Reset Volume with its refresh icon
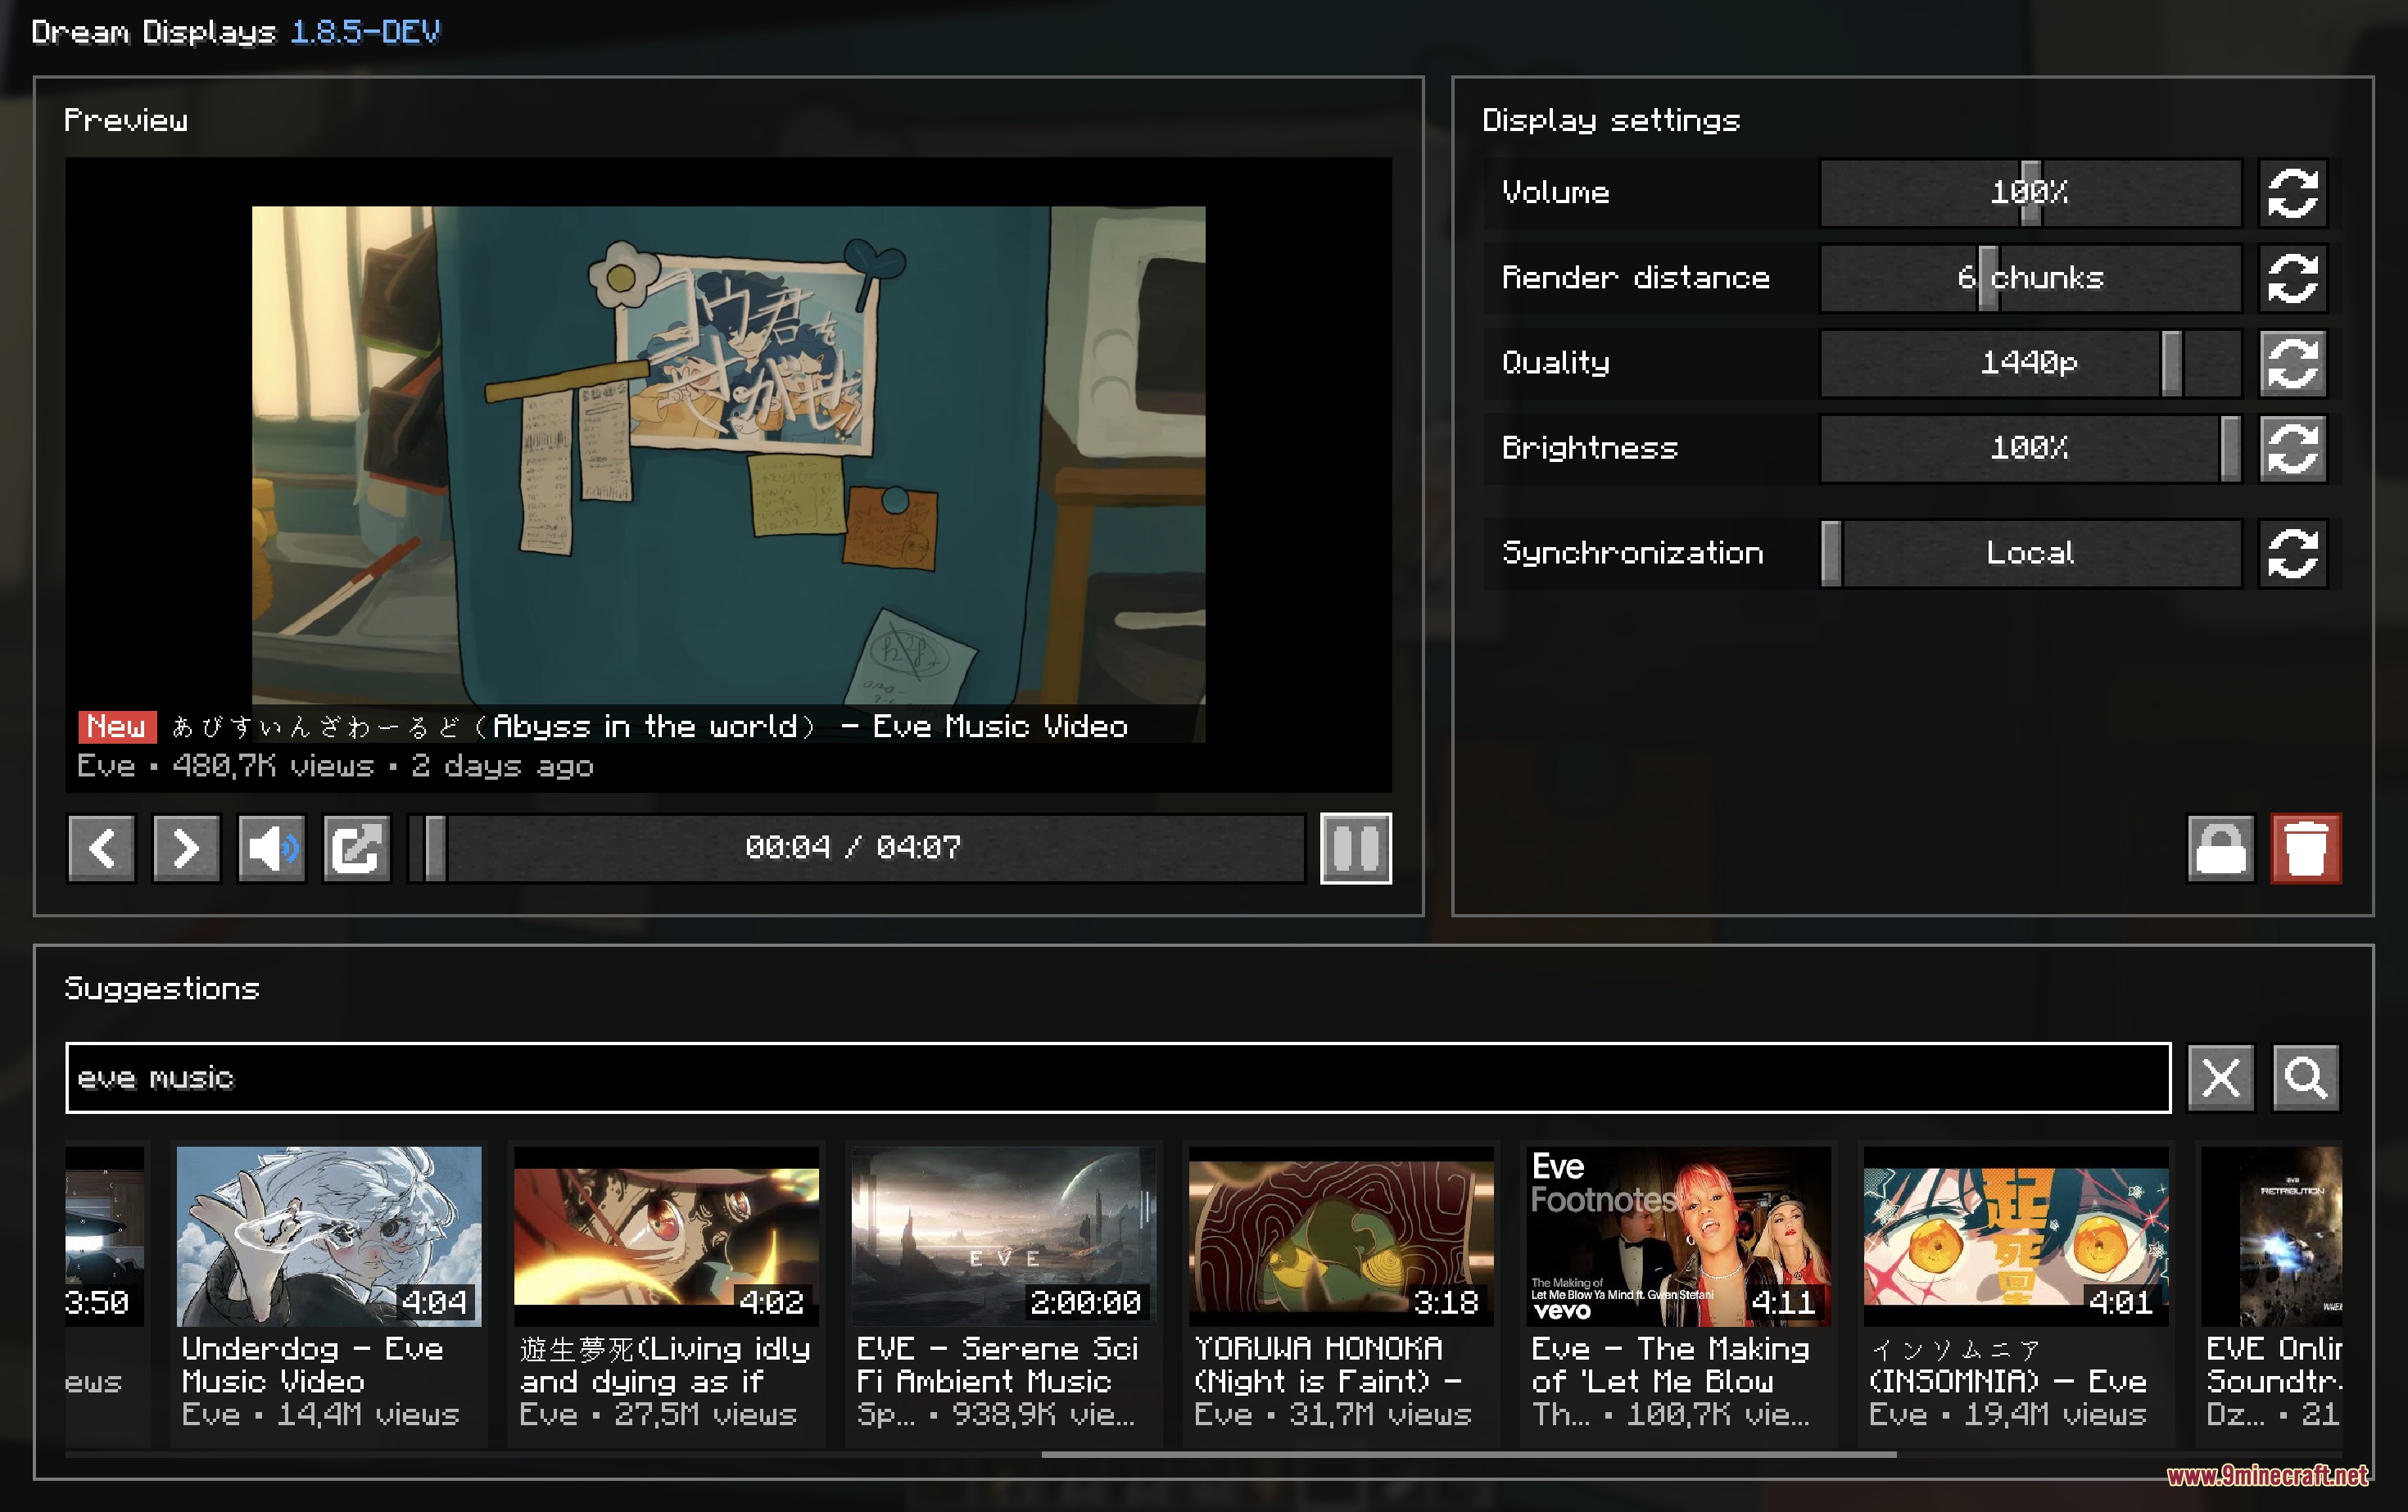 click(2293, 193)
